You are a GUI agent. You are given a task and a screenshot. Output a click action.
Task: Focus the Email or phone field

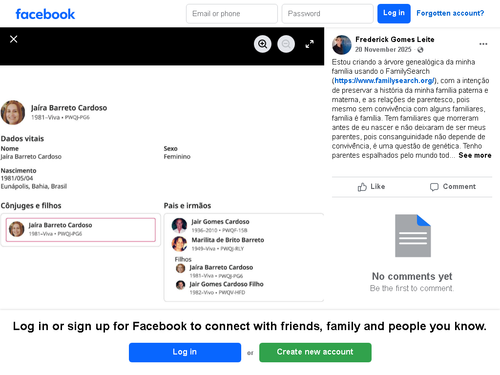pyautogui.click(x=232, y=14)
